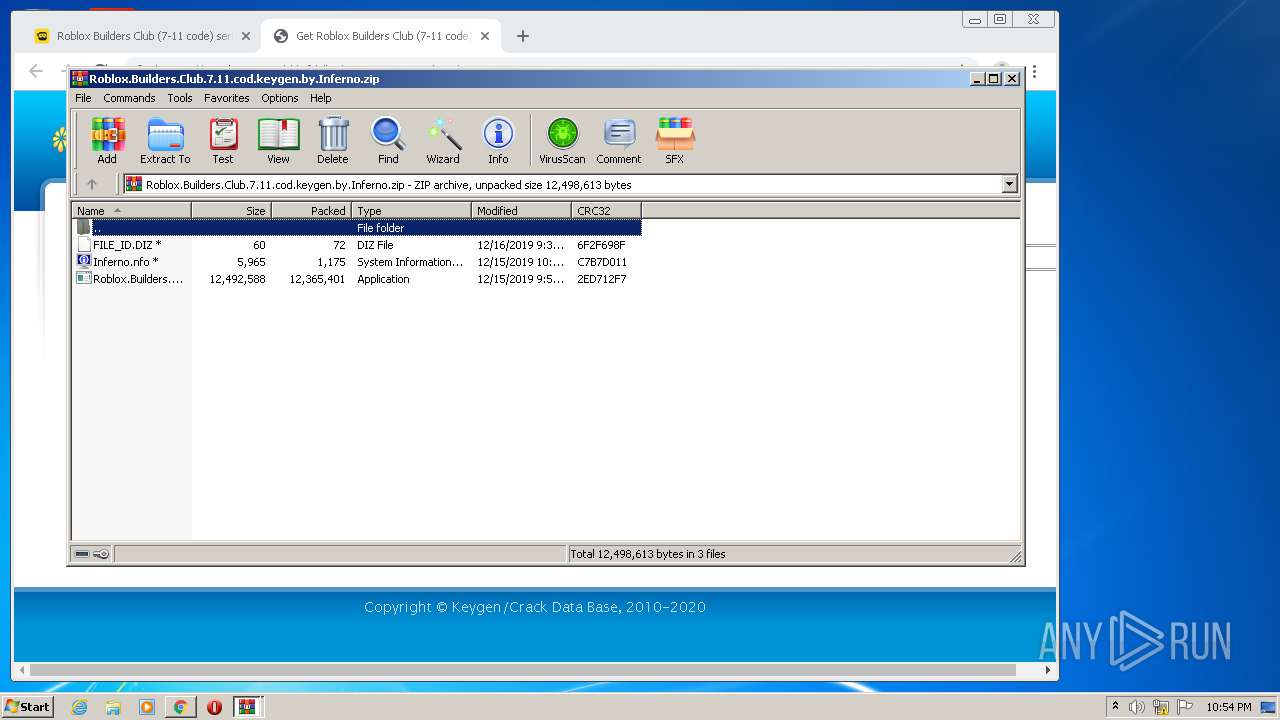The width and height of the screenshot is (1280, 720).
Task: Sort by Size column header
Action: pos(231,210)
